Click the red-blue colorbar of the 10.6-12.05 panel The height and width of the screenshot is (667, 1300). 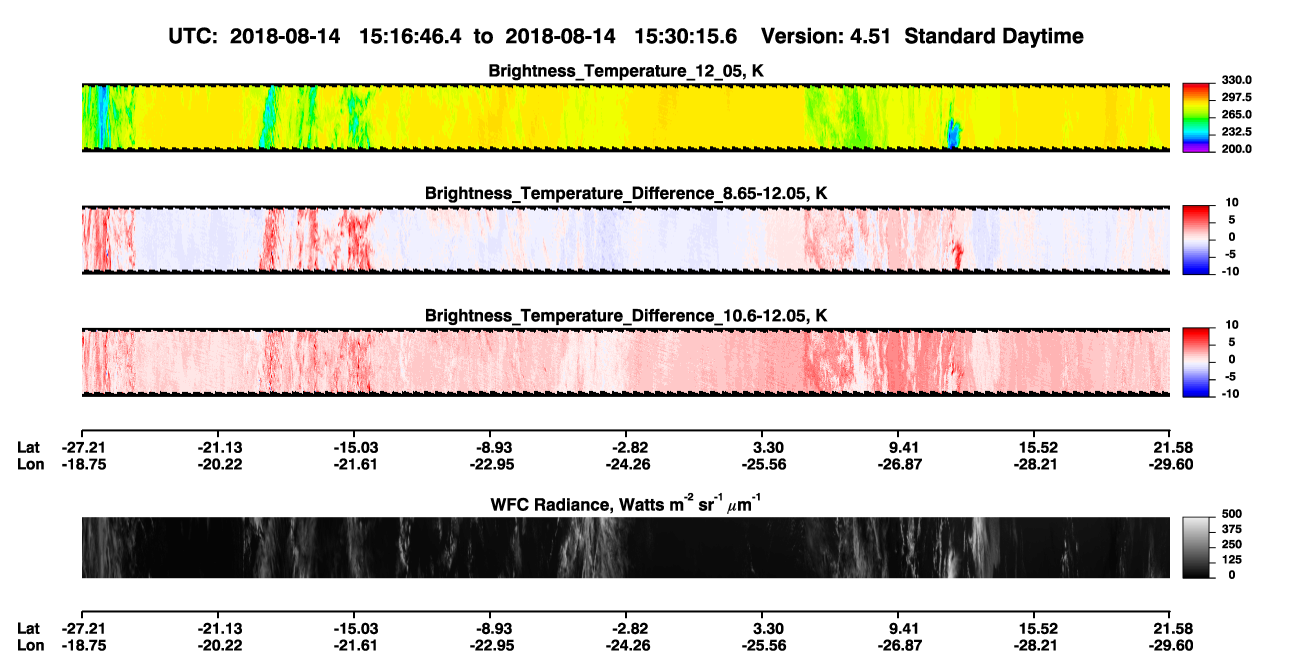tap(1196, 360)
